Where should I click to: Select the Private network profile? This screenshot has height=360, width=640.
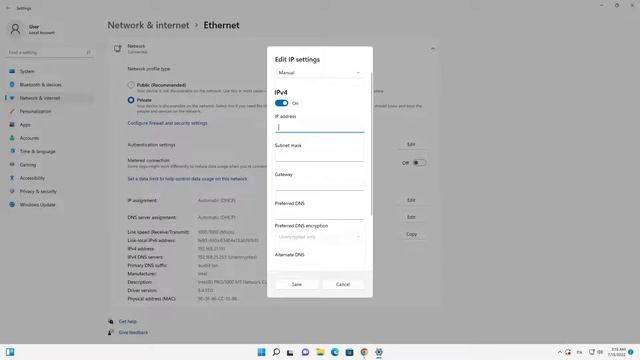pyautogui.click(x=131, y=100)
